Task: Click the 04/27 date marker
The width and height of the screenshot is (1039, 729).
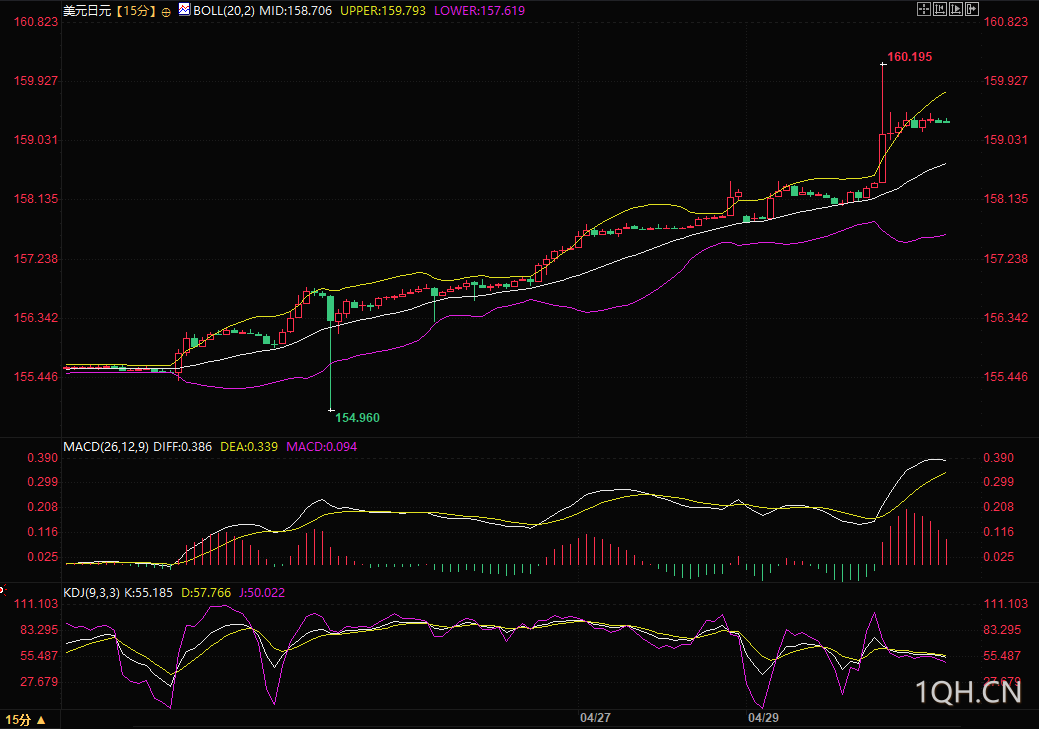Action: (x=595, y=718)
